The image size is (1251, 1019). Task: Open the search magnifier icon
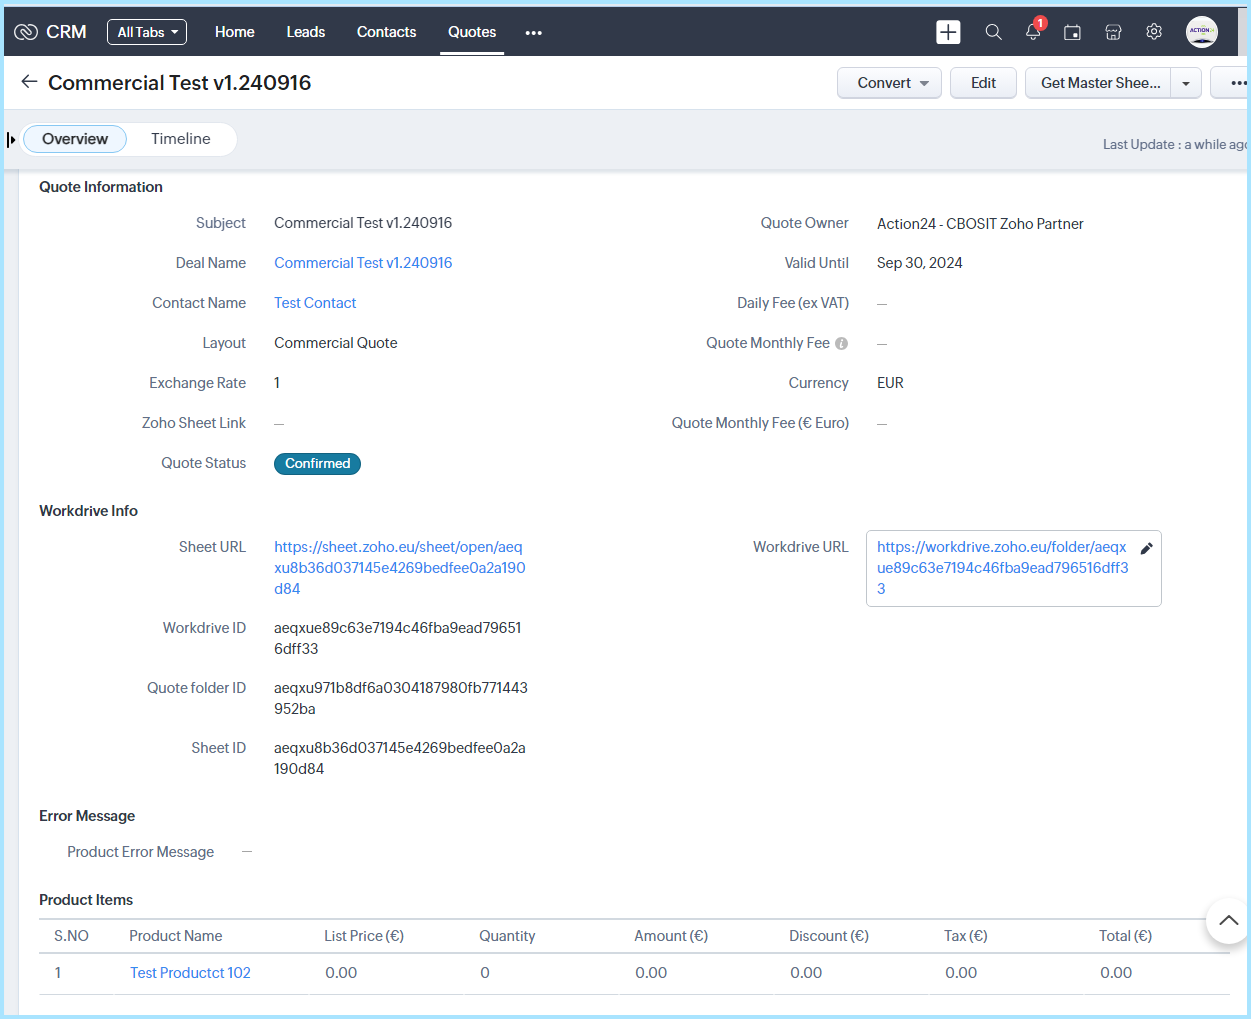pos(993,32)
